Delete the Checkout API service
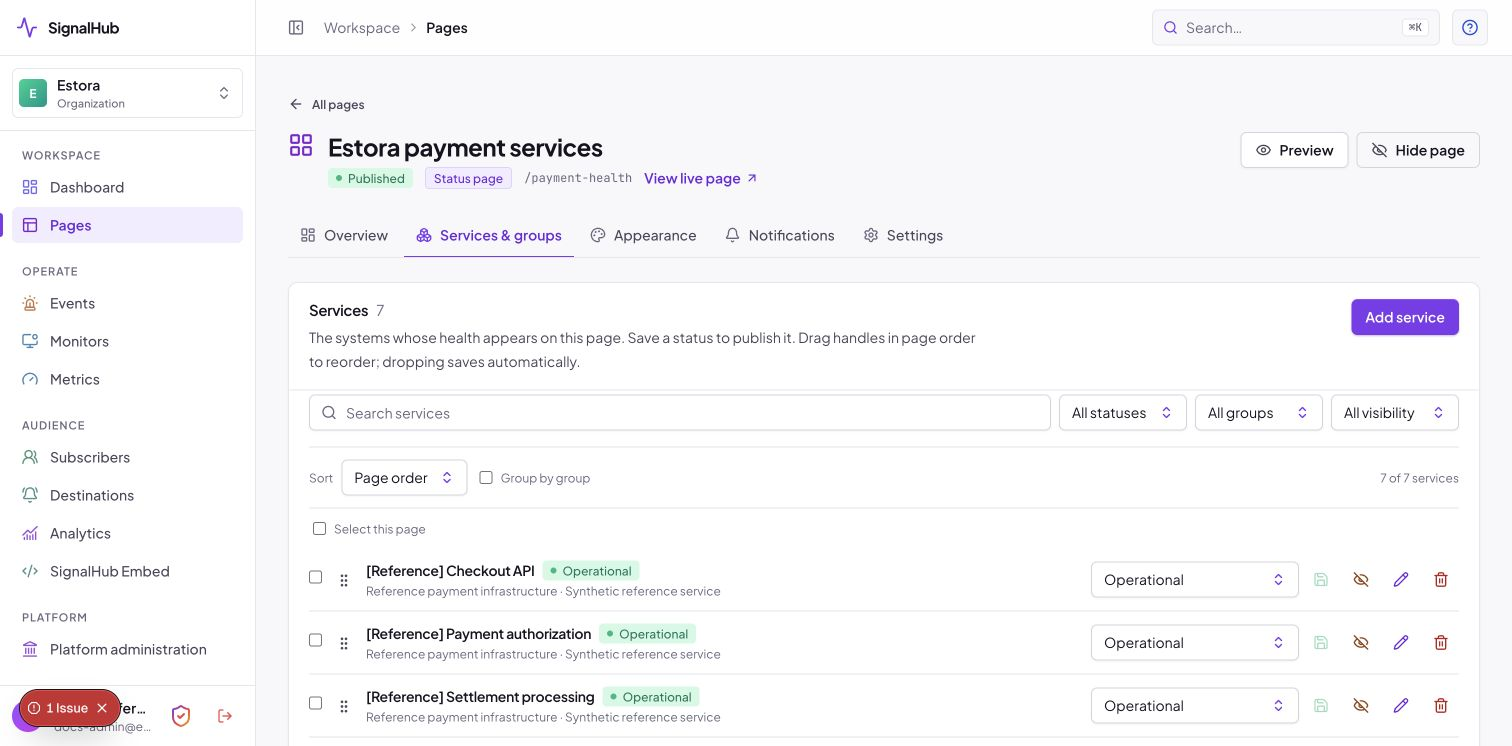 coord(1441,580)
